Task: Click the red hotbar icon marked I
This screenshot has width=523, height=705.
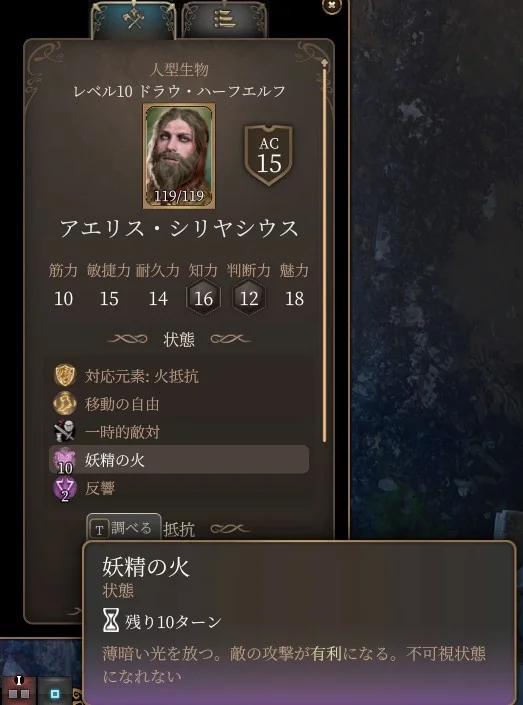Action: coord(19,688)
